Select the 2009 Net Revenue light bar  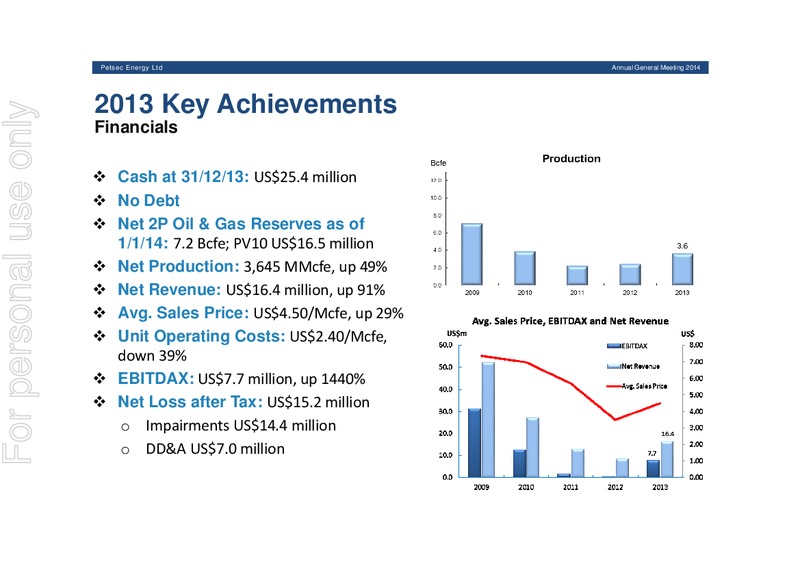pos(488,420)
